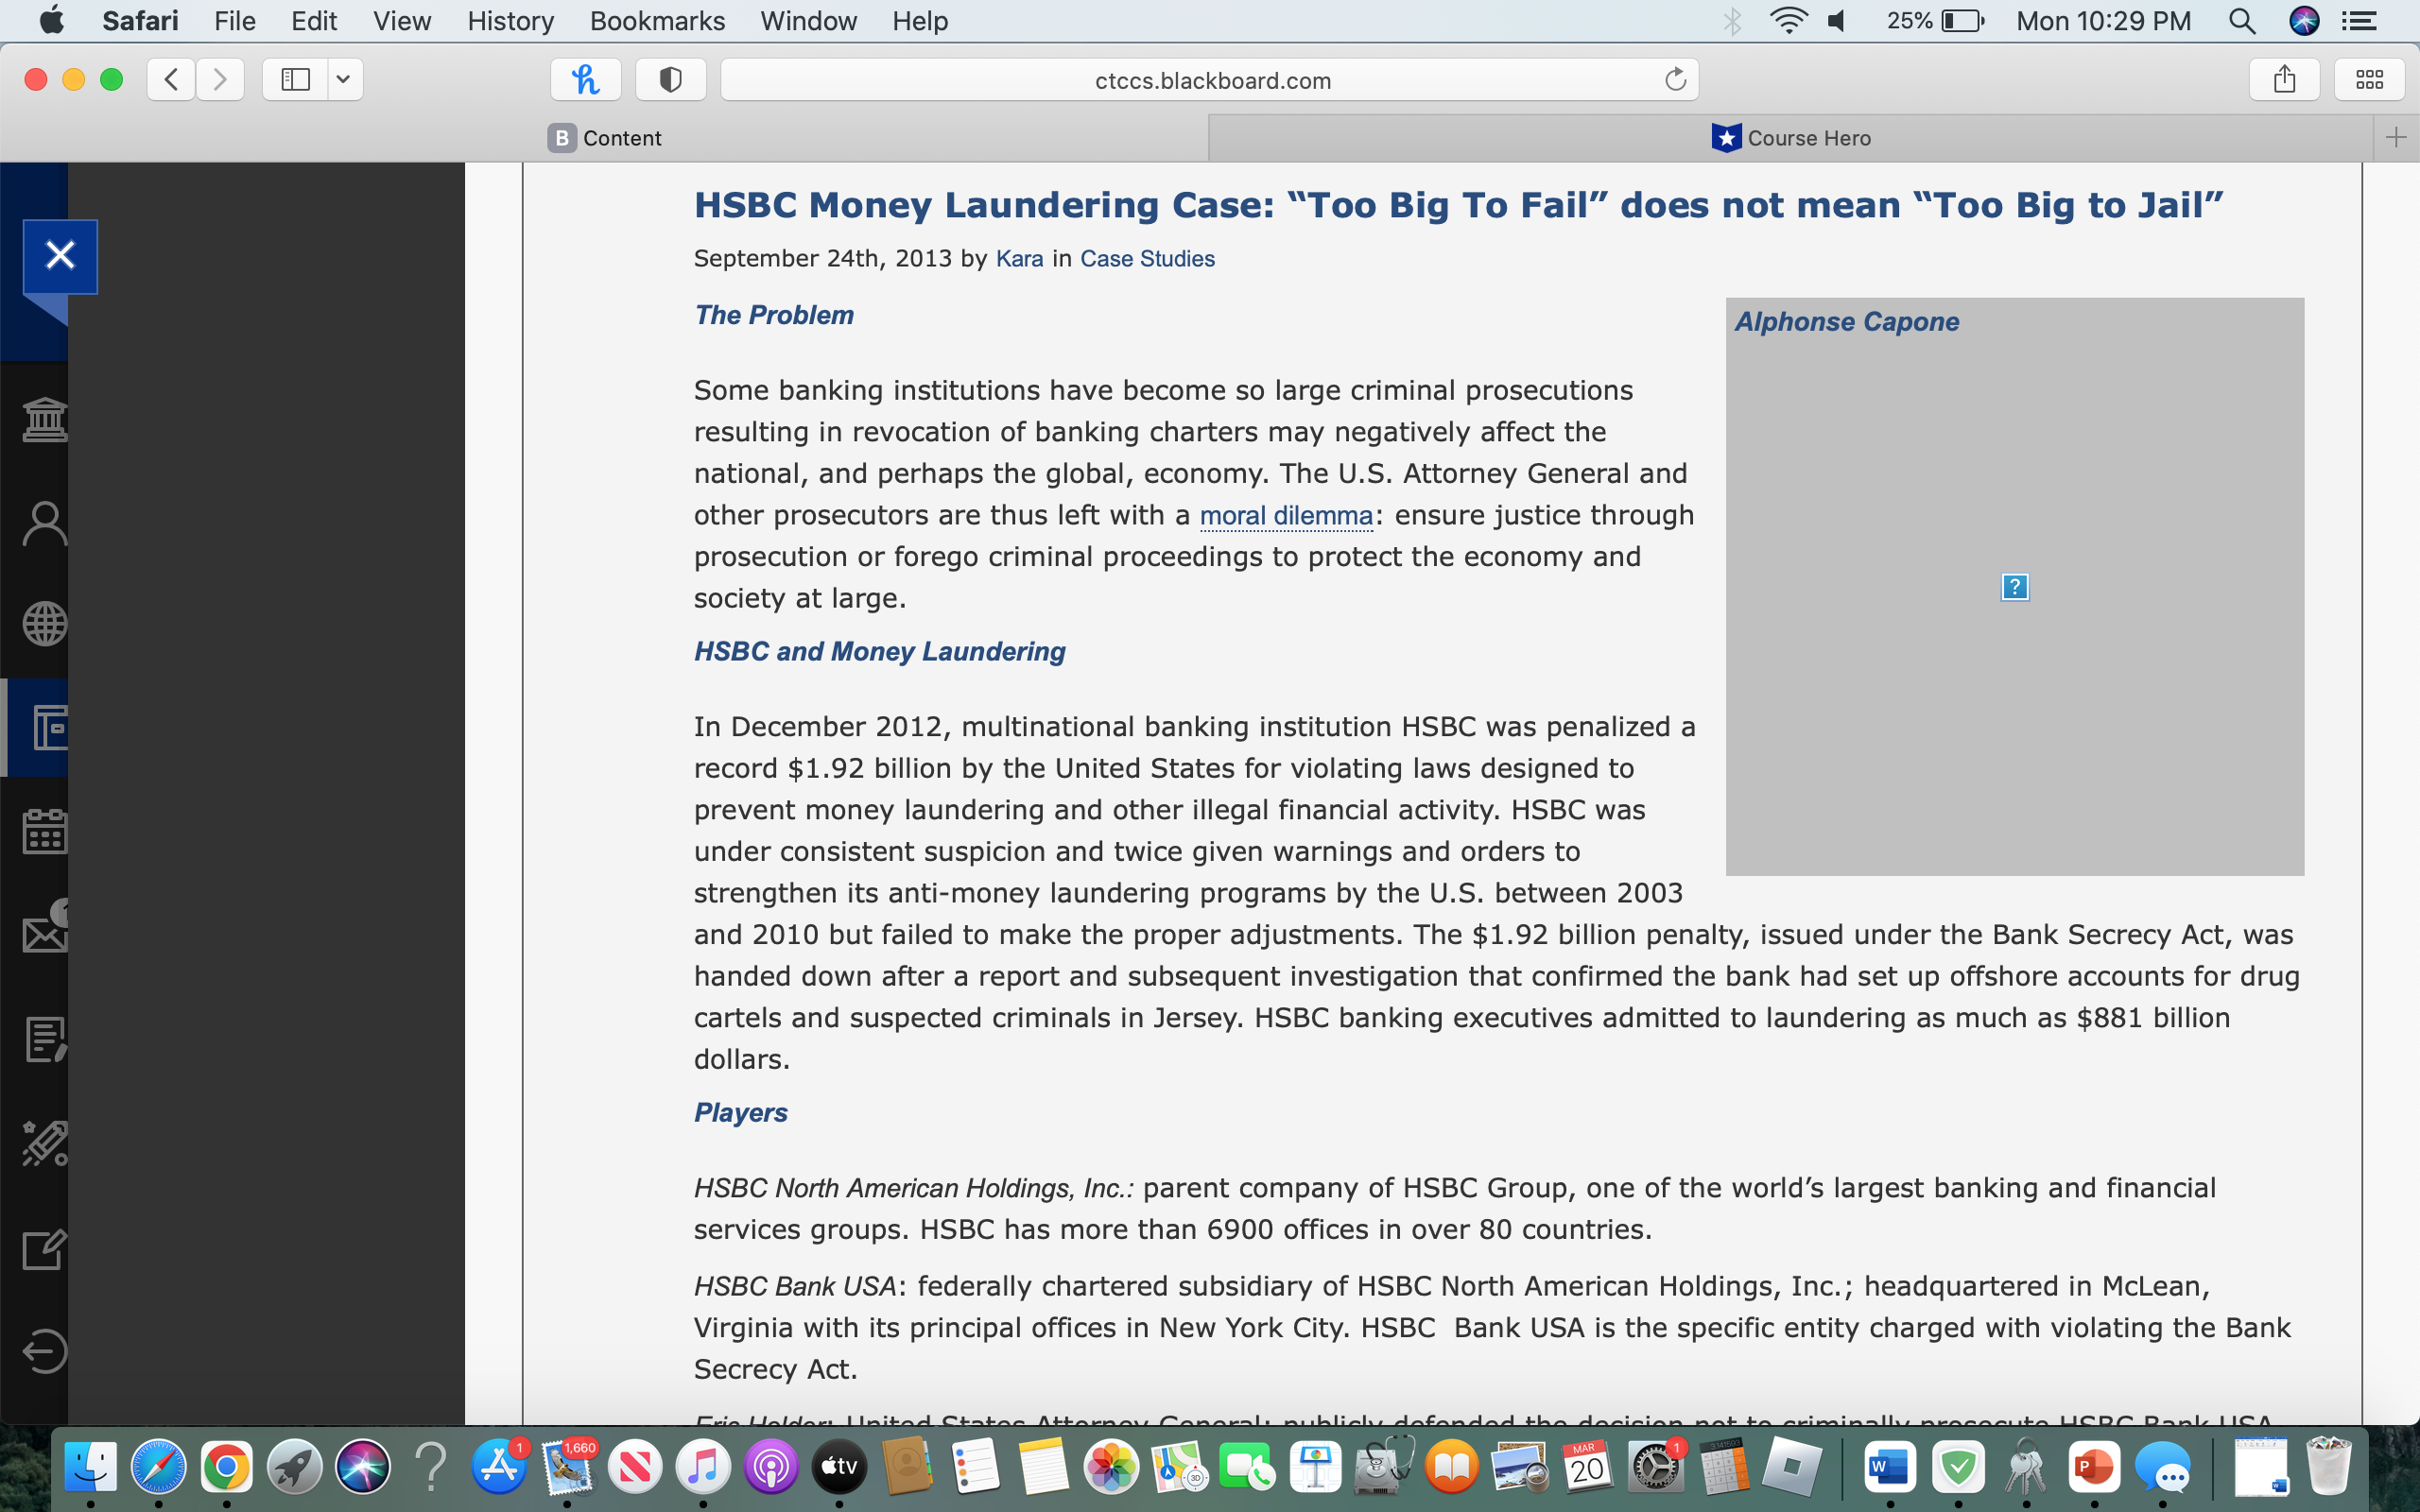
Task: Click the Honey extension toolbar icon
Action: point(586,79)
